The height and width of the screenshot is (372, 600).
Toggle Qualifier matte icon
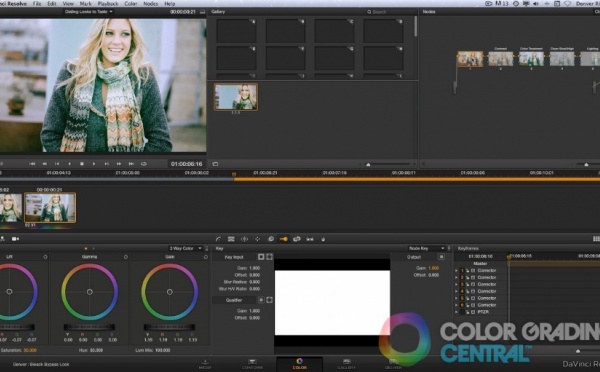[x=261, y=300]
